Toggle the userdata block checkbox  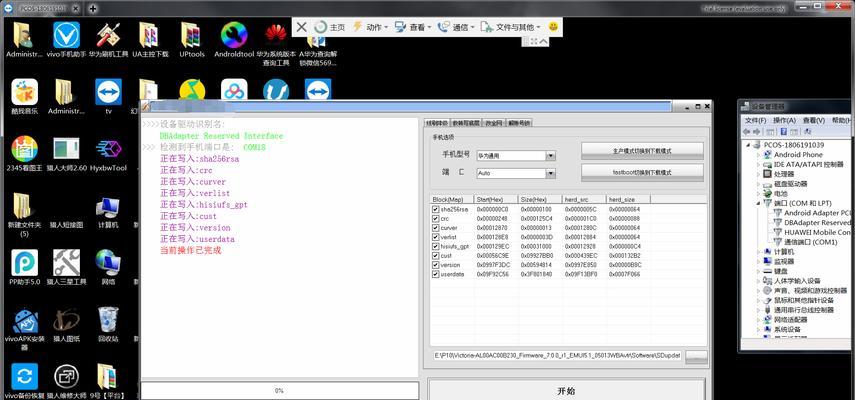click(x=435, y=274)
